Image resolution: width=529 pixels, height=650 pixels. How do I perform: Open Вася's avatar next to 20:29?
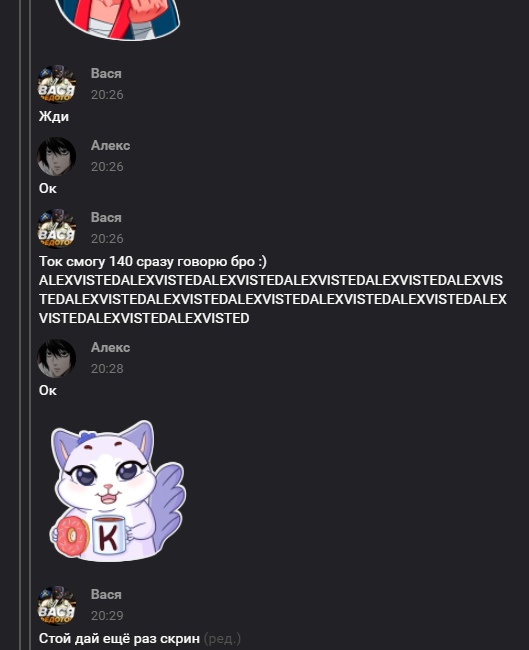pyautogui.click(x=56, y=605)
